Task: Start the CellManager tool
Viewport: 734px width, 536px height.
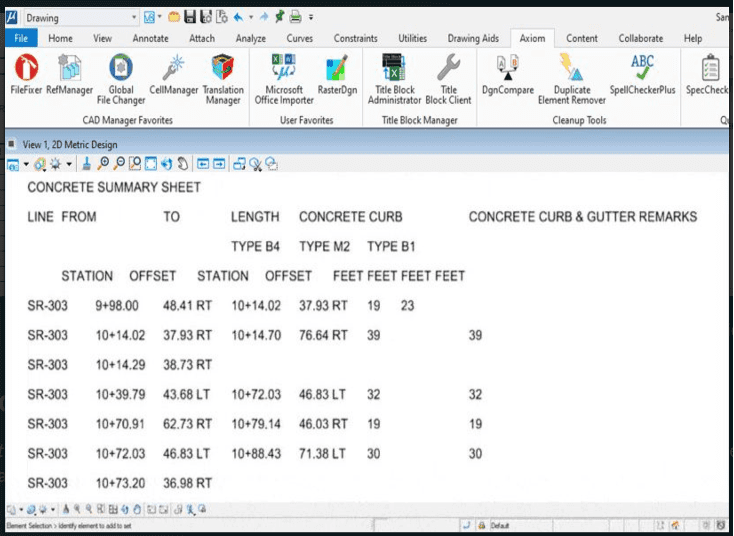Action: (173, 74)
